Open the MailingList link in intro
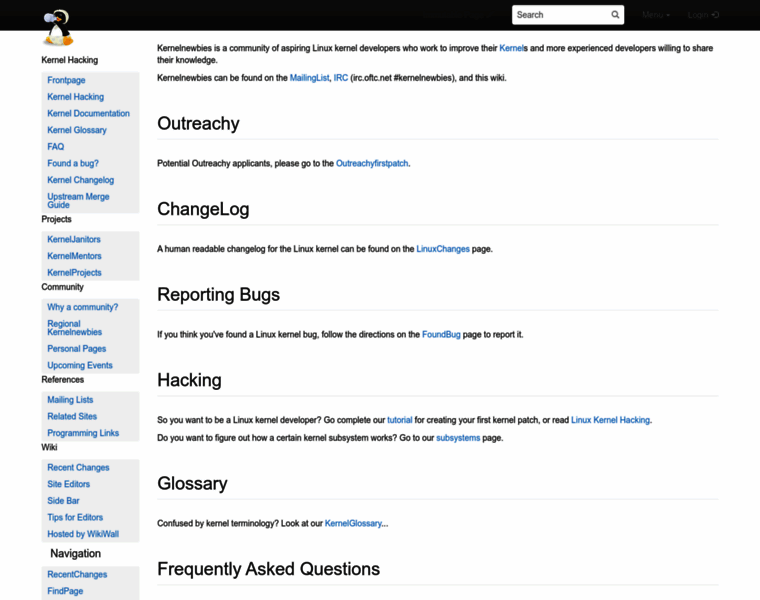The height and width of the screenshot is (600, 760). coord(309,77)
